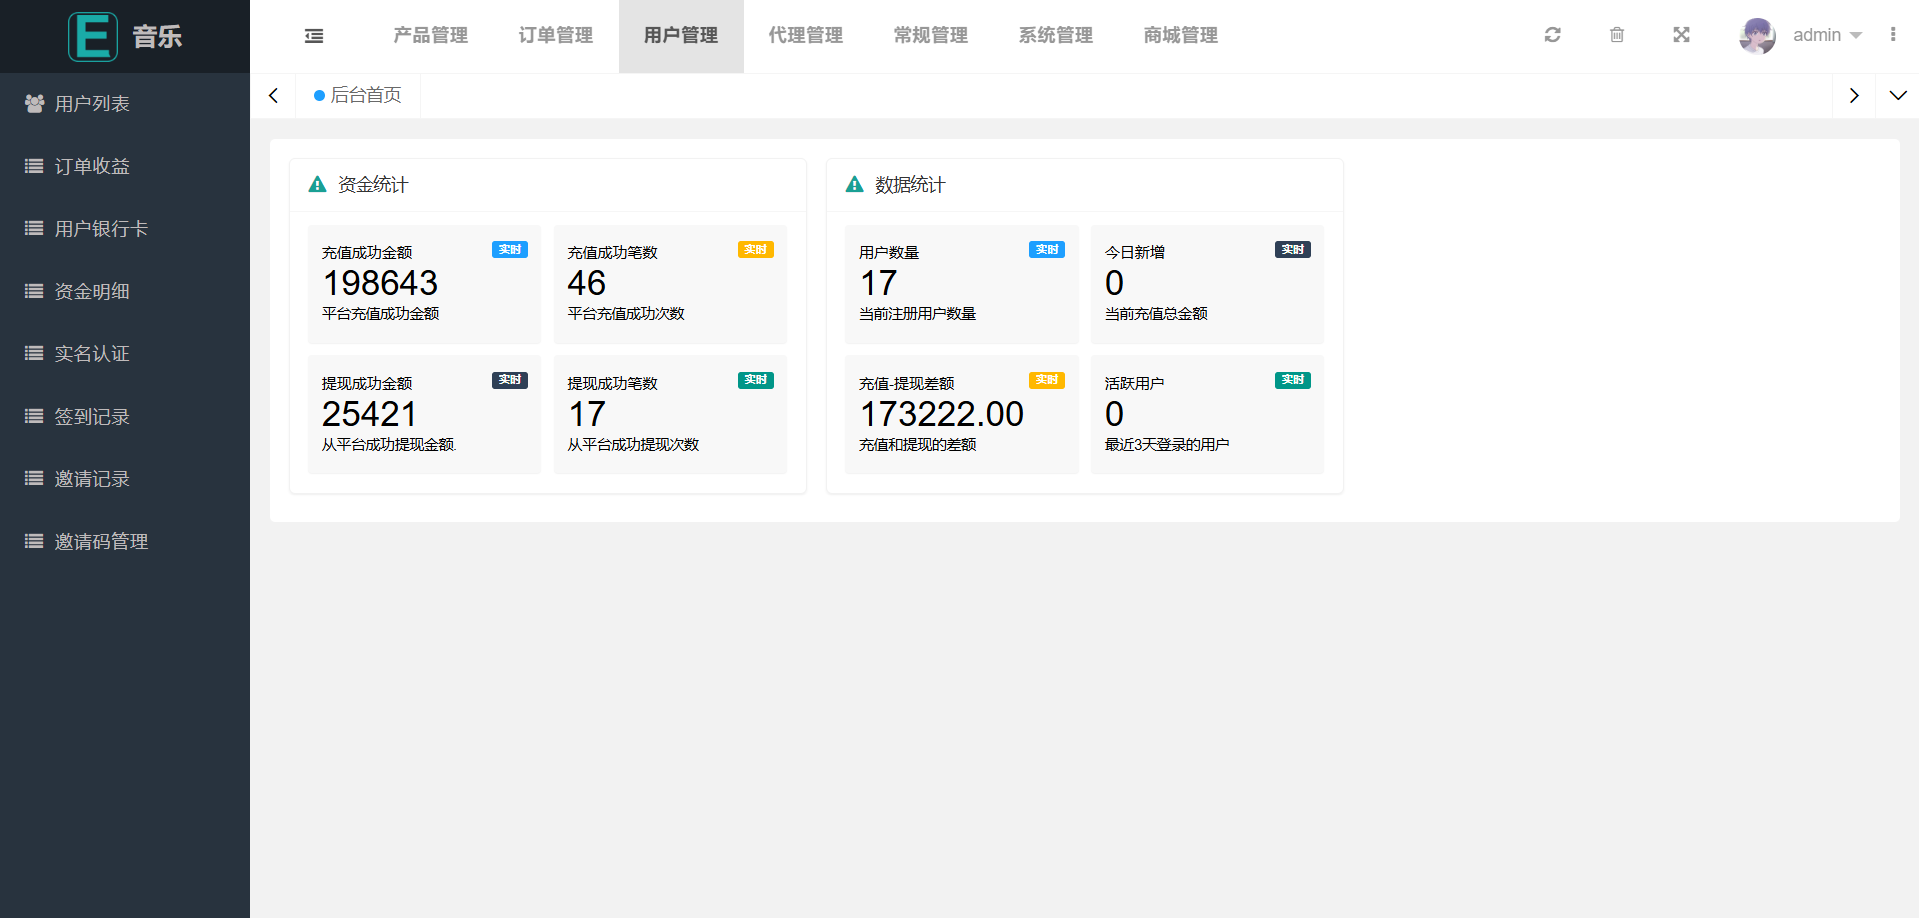Screen dimensions: 1919x918
Task: Expand the tab options down chevron
Action: pos(1897,96)
